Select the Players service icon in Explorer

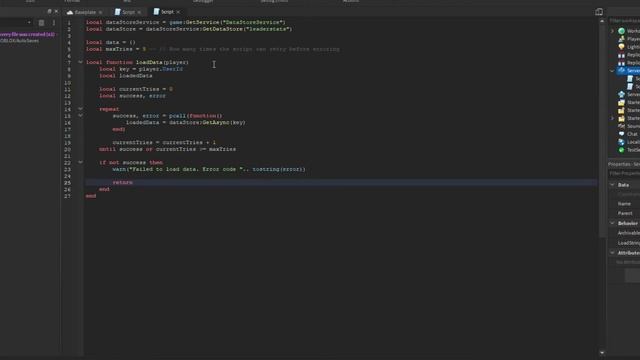point(621,39)
